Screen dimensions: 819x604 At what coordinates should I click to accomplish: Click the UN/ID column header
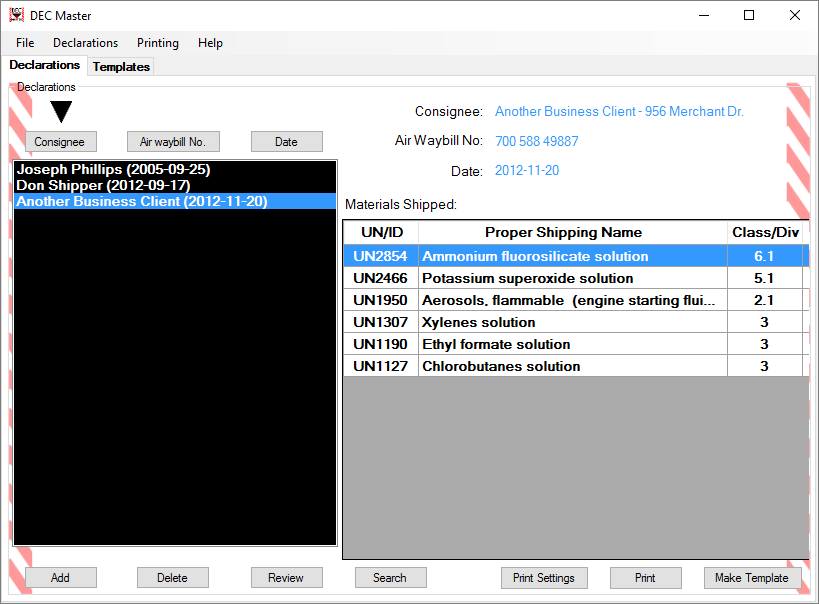tap(381, 233)
